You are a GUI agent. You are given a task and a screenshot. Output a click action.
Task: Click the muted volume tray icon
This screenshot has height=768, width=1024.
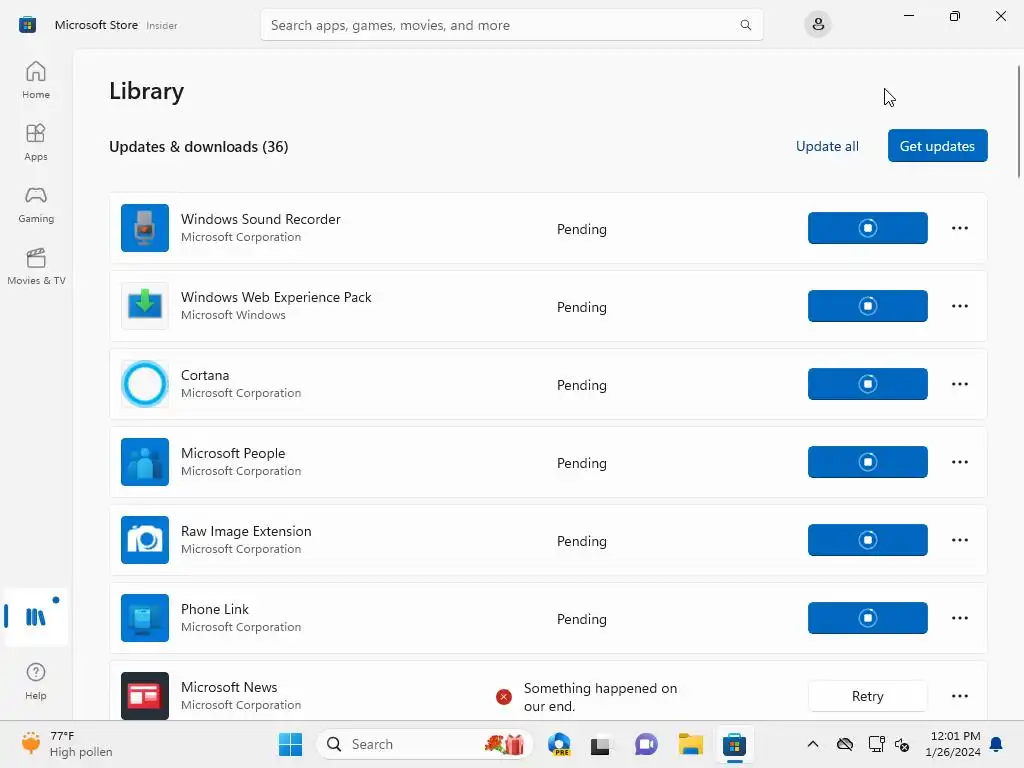pyautogui.click(x=902, y=744)
